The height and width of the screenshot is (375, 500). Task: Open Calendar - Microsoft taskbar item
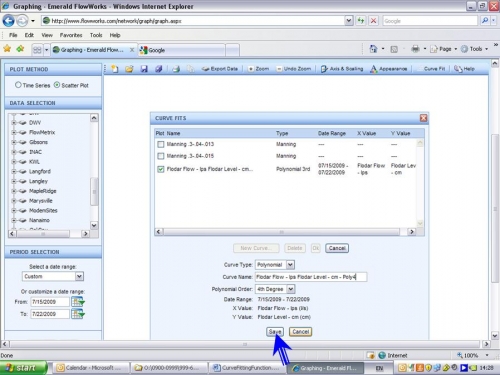click(92, 368)
